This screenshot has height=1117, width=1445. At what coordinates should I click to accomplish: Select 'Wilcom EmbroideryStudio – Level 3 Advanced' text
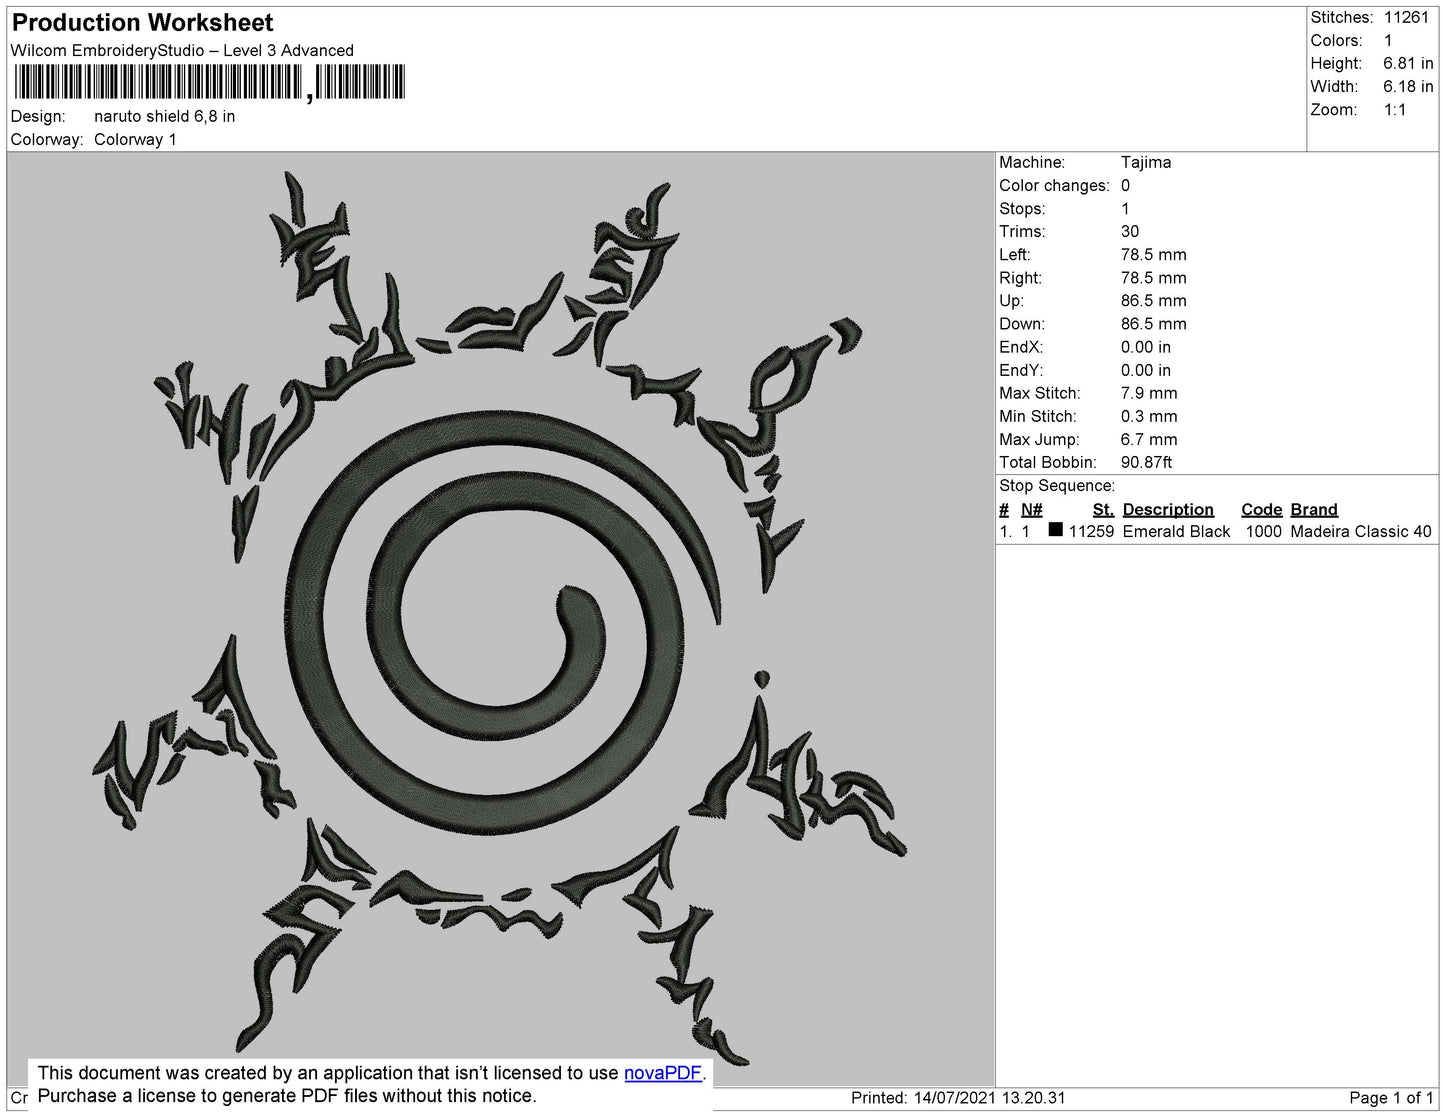[x=182, y=50]
